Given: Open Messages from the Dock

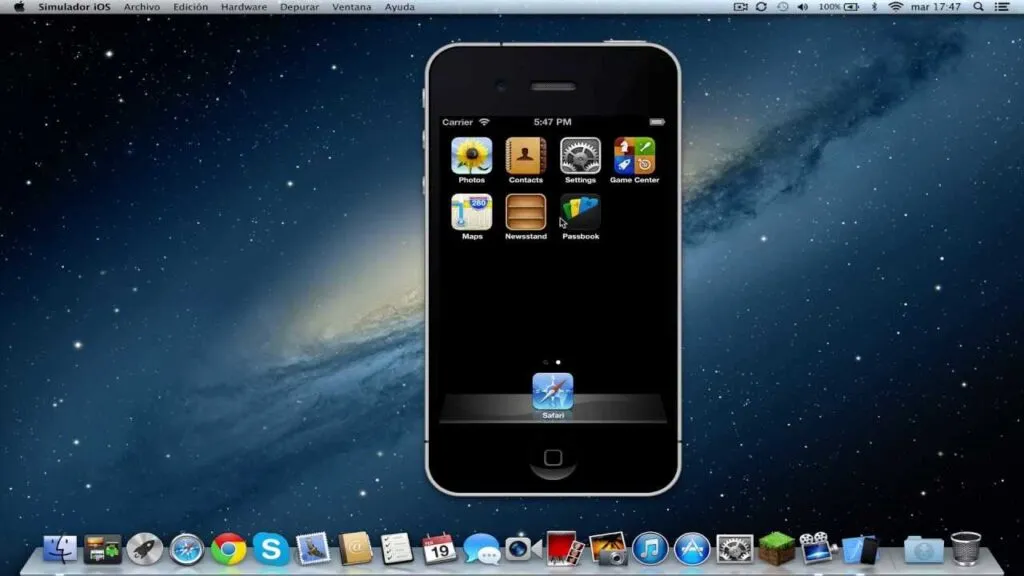Looking at the screenshot, I should tap(481, 549).
